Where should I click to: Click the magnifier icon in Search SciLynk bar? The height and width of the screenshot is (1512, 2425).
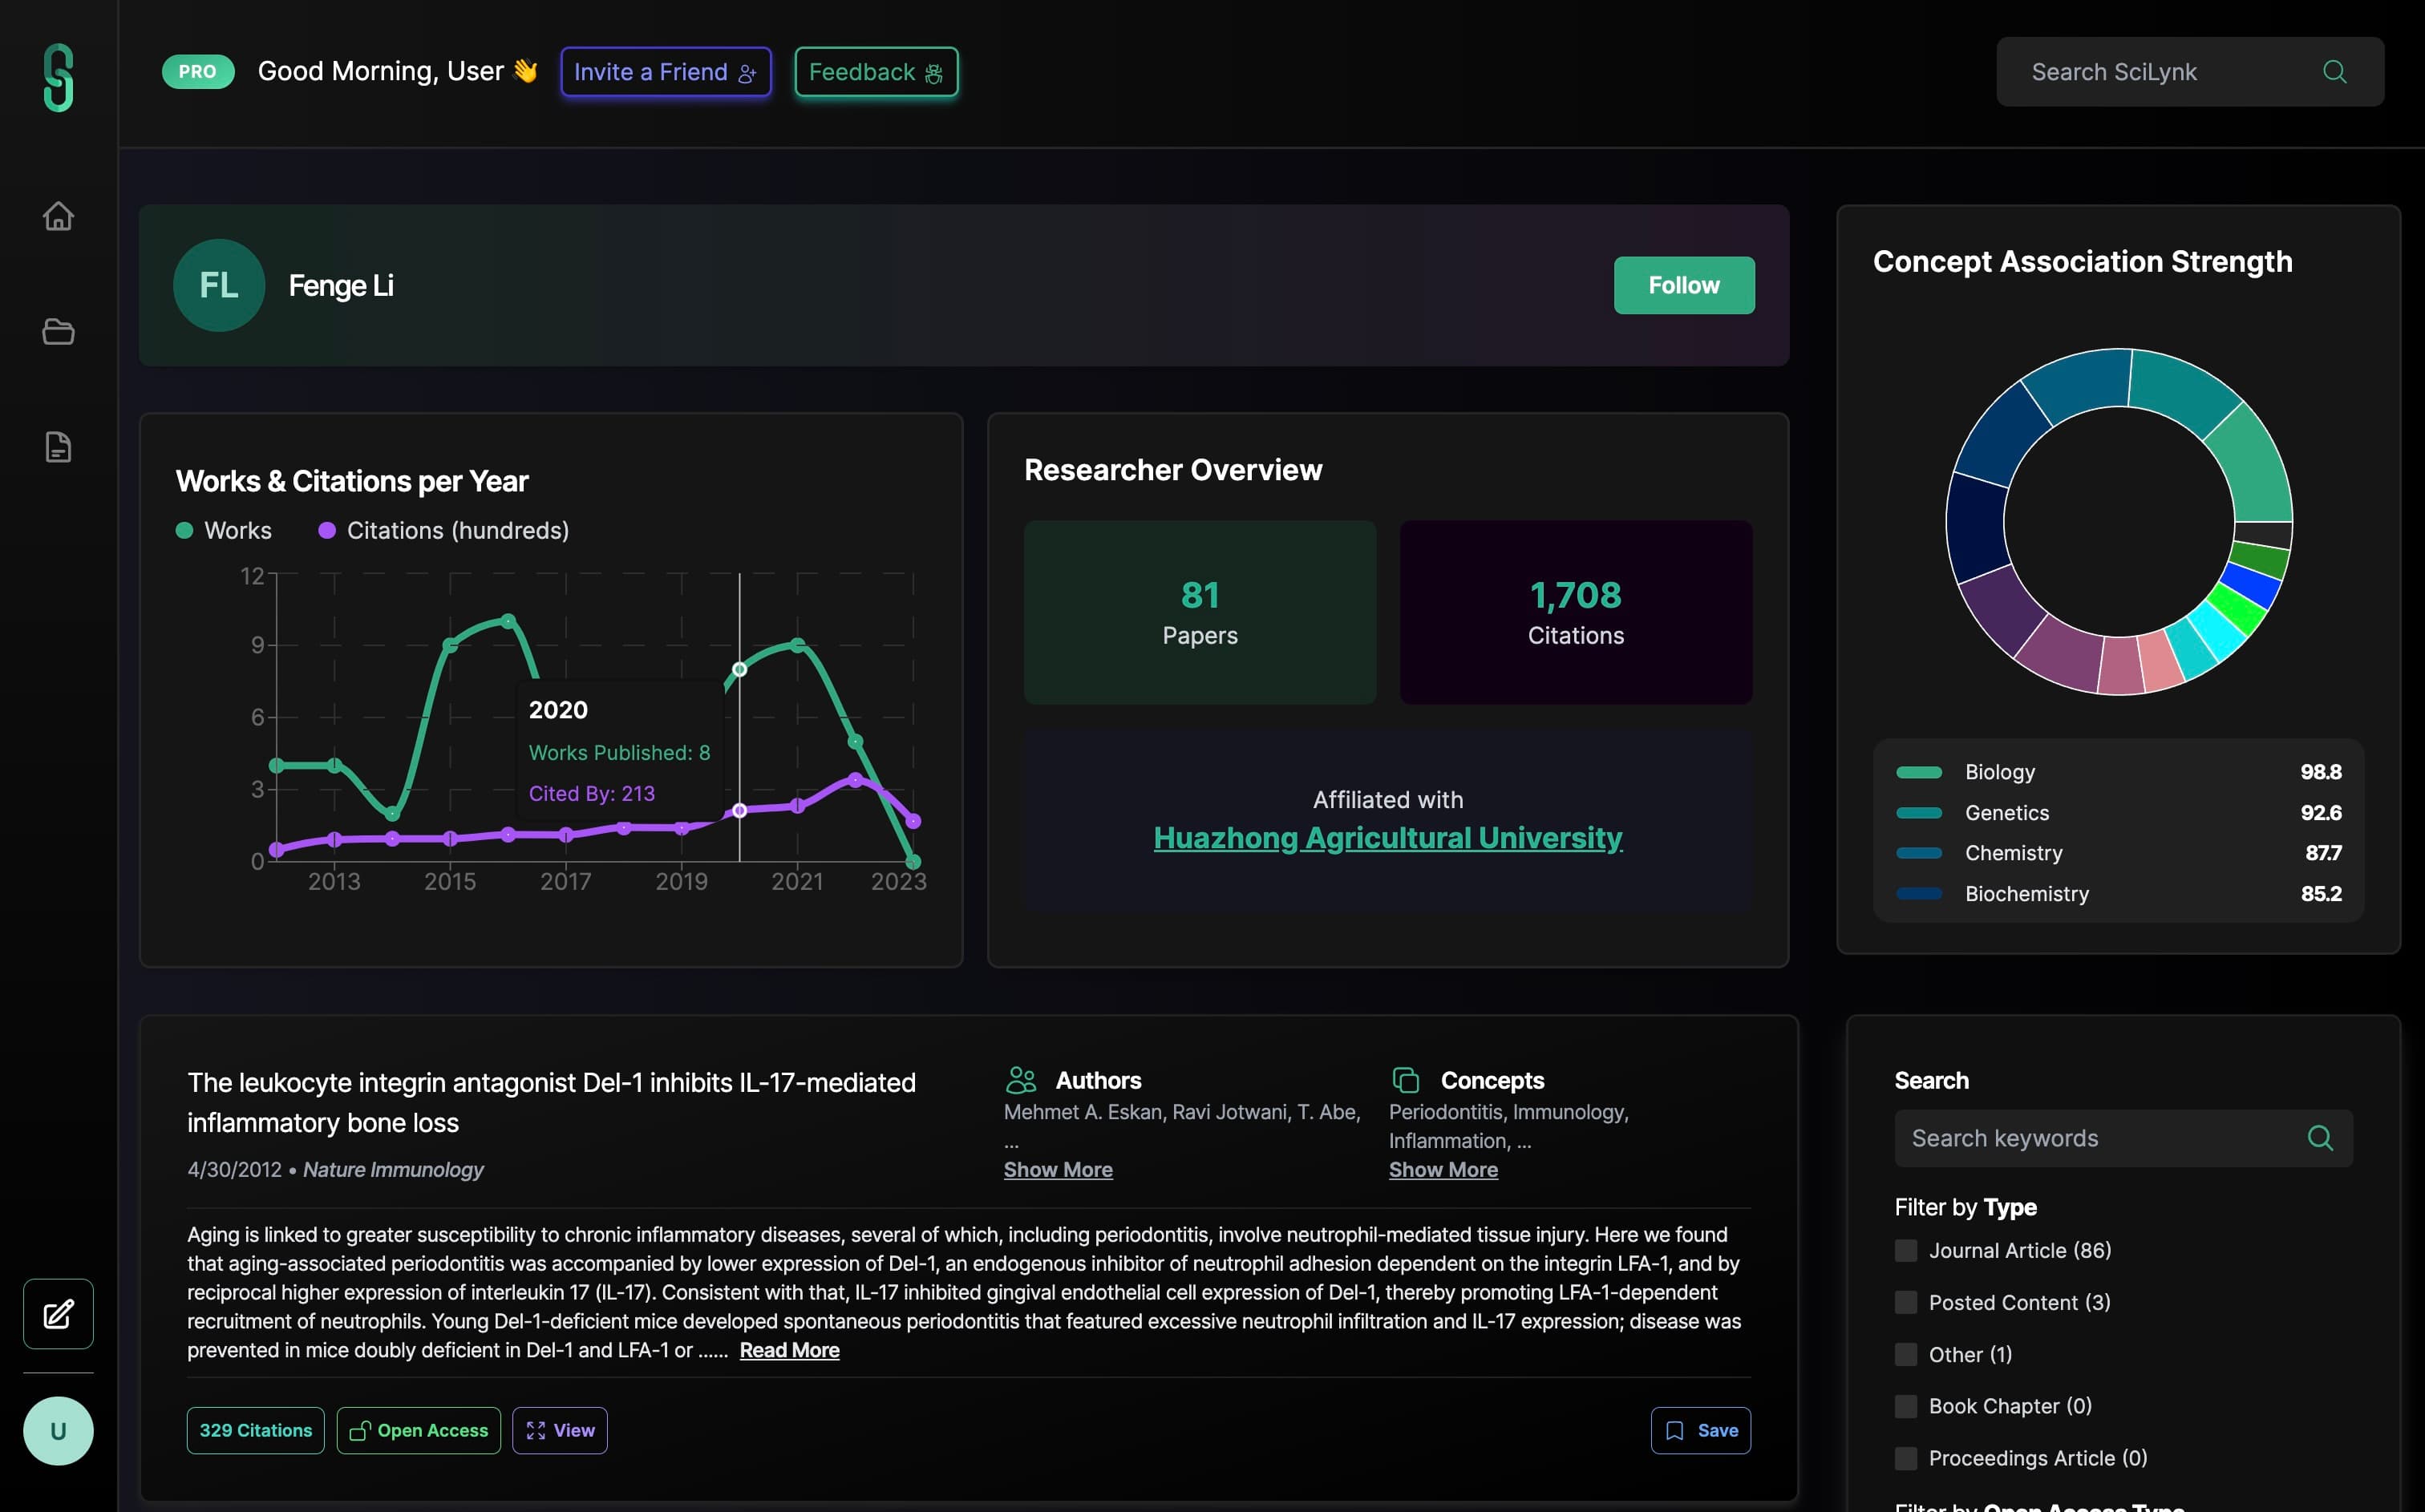[2334, 71]
